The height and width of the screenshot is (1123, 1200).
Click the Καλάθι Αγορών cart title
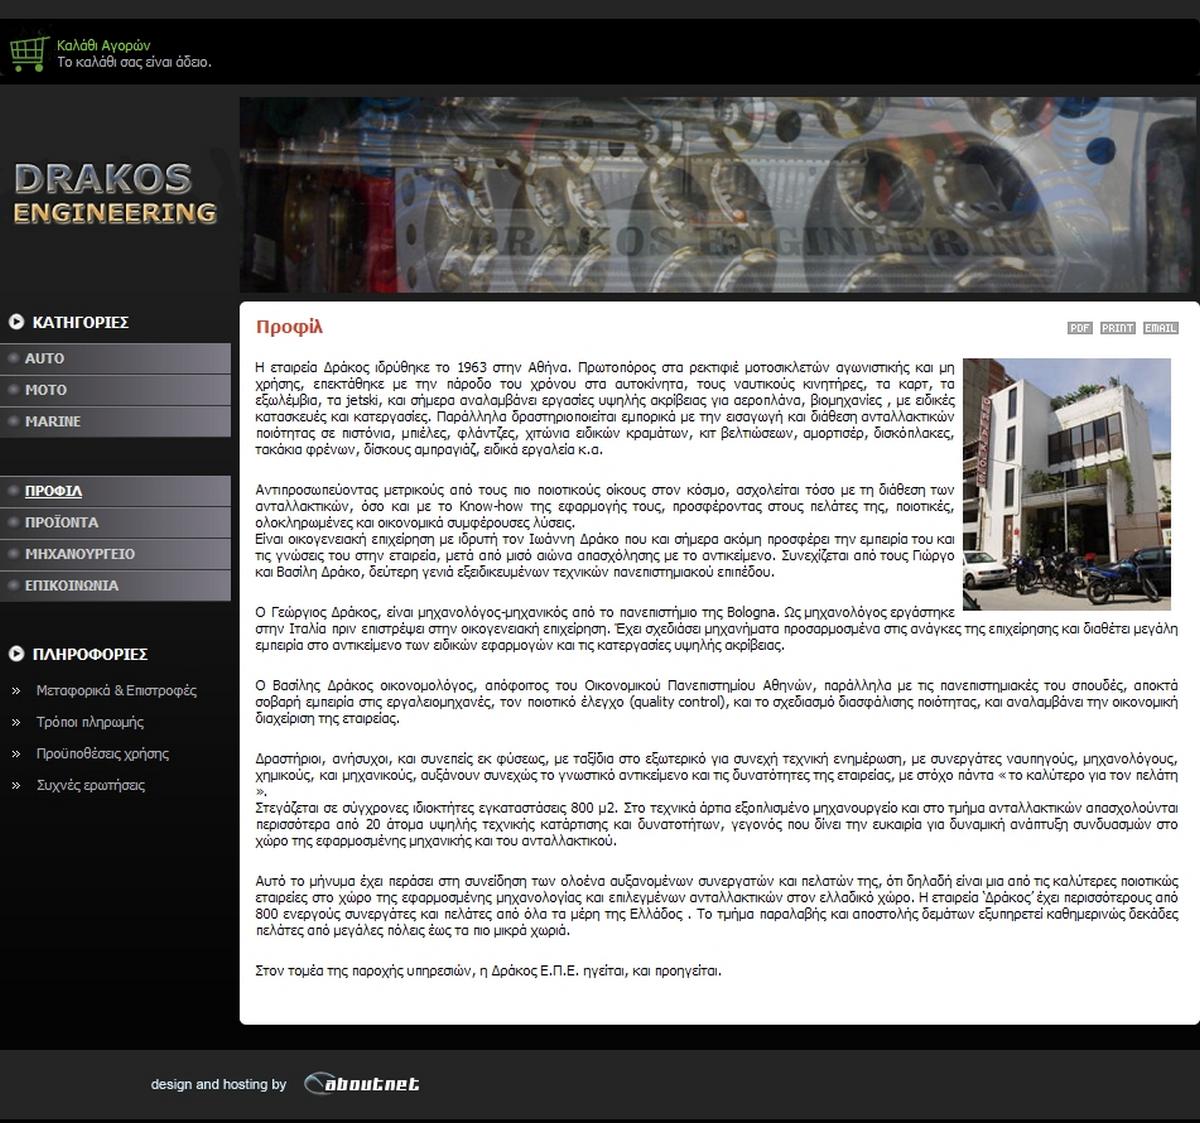[x=104, y=45]
